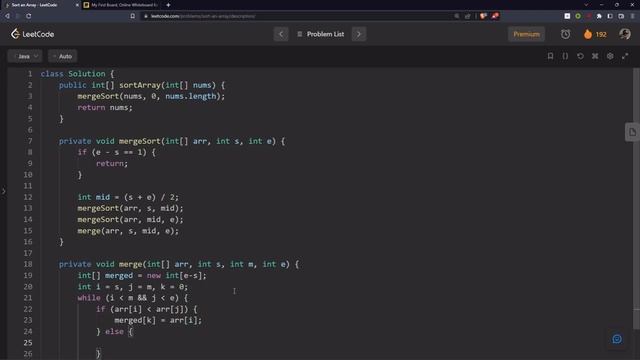Click the streak flame icon
This screenshot has width=640, height=360.
[x=588, y=34]
